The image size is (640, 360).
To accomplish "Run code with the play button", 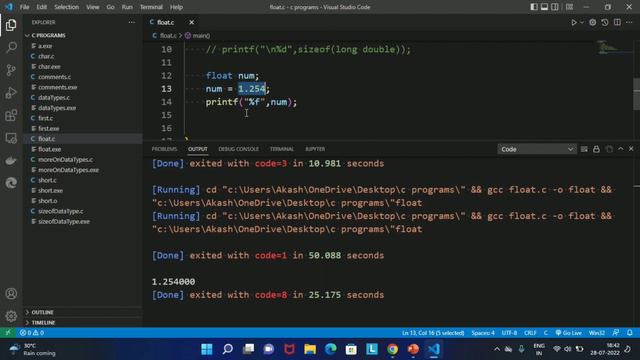I will pyautogui.click(x=573, y=22).
